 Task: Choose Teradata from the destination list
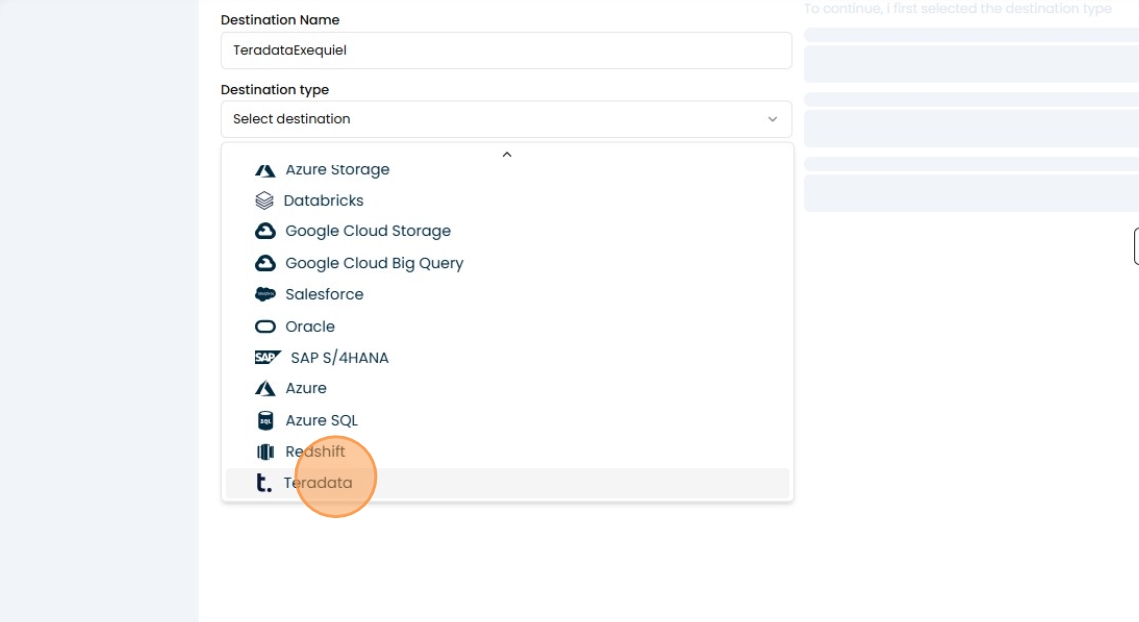point(318,483)
